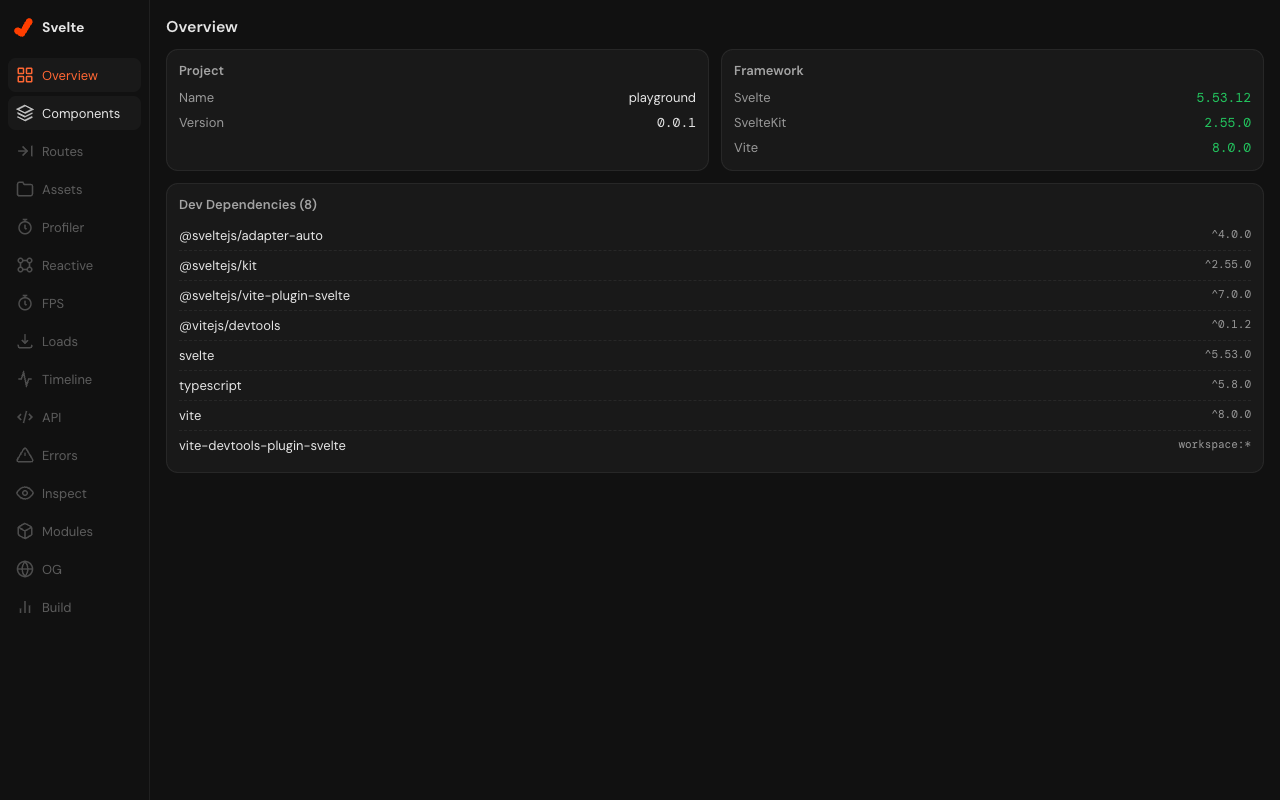Click the ^2.55.0 version value
The image size is (1280, 800).
pos(1228,265)
